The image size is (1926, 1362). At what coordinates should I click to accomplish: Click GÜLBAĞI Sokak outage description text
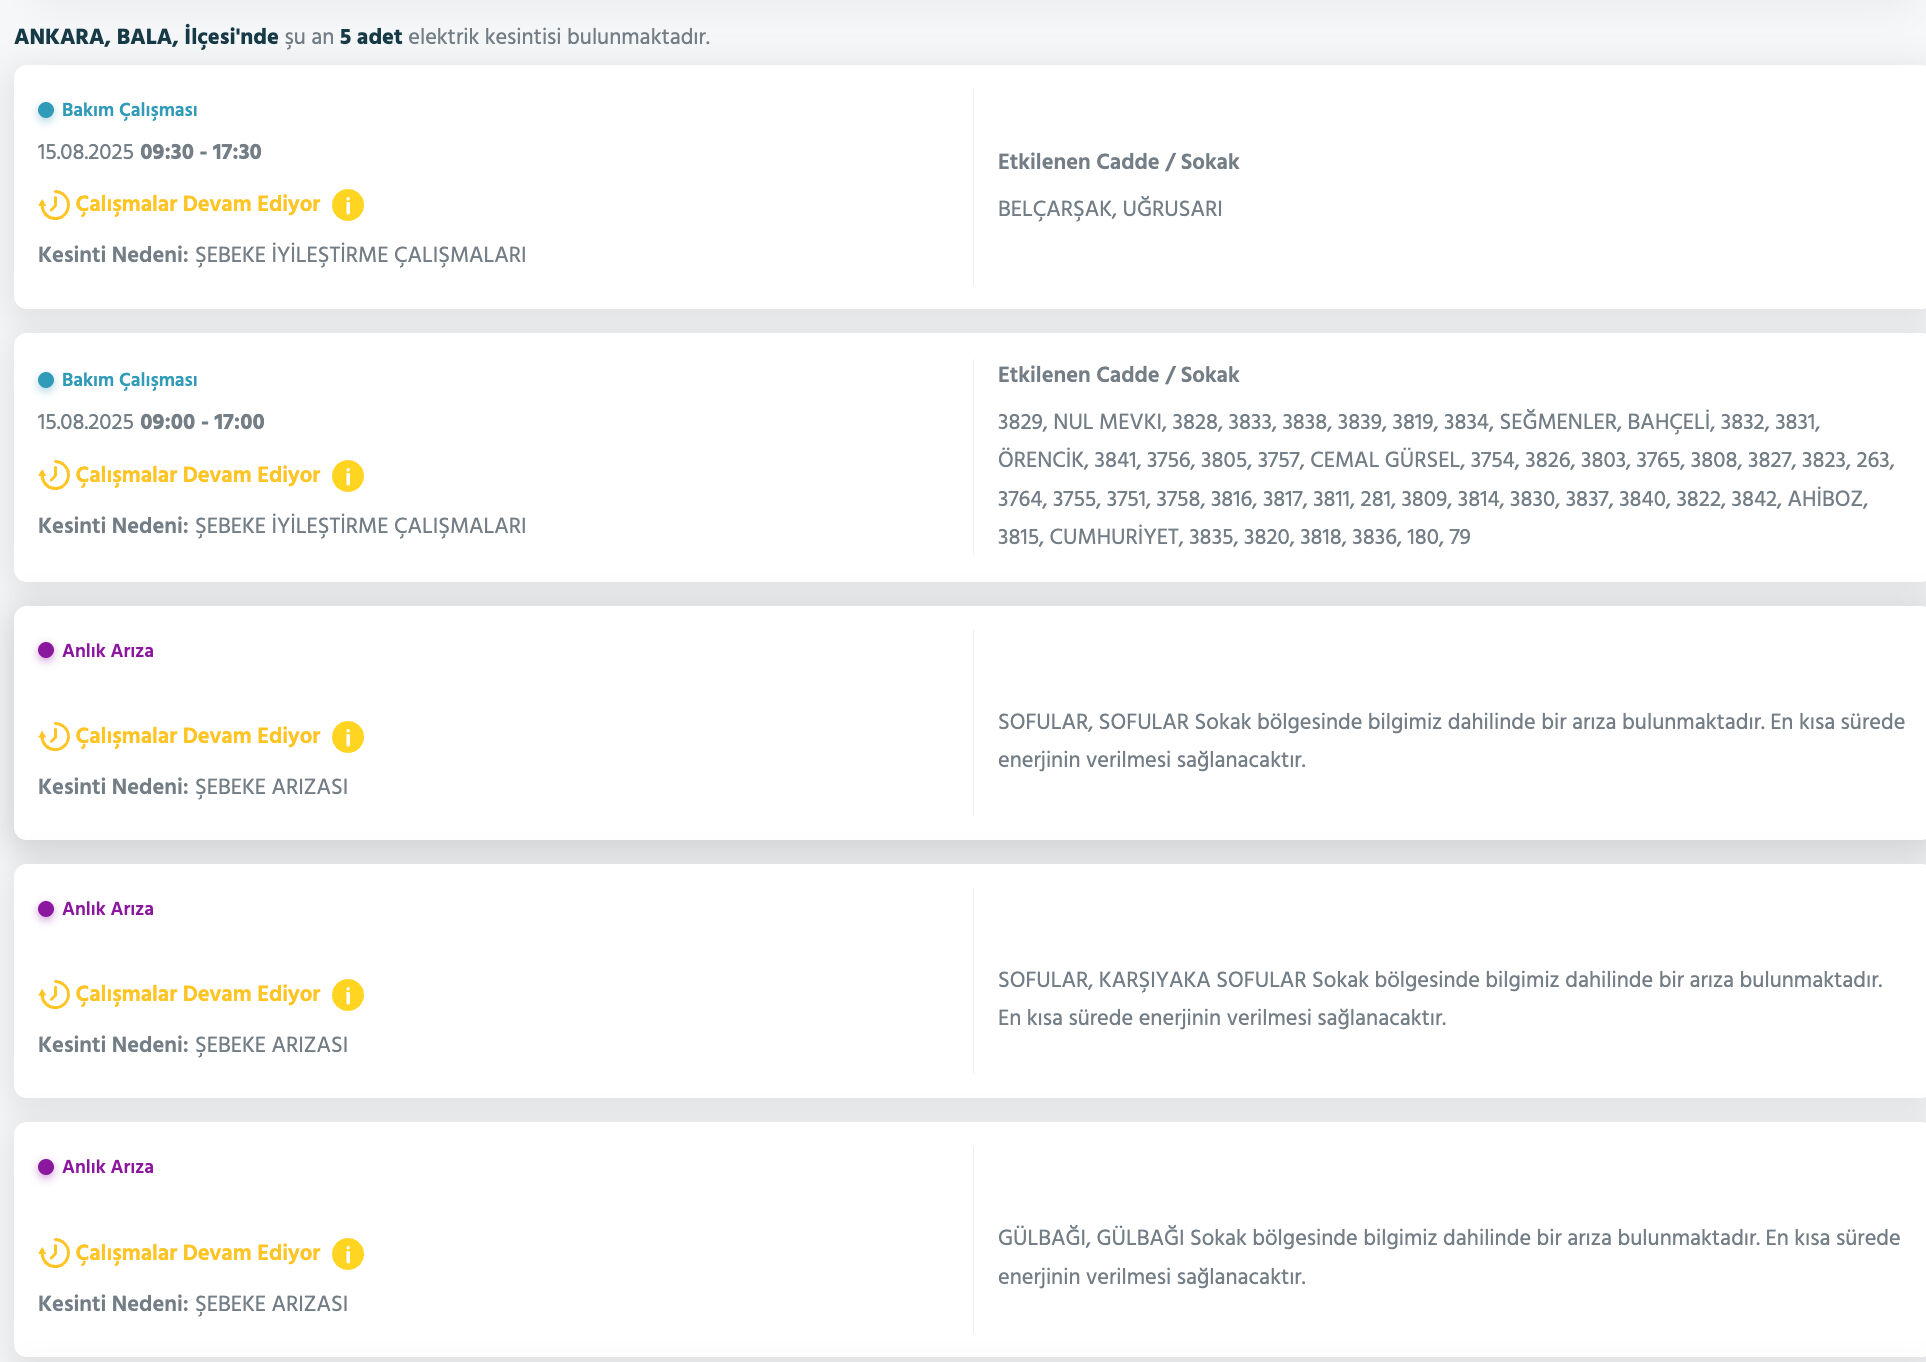tap(1448, 1257)
